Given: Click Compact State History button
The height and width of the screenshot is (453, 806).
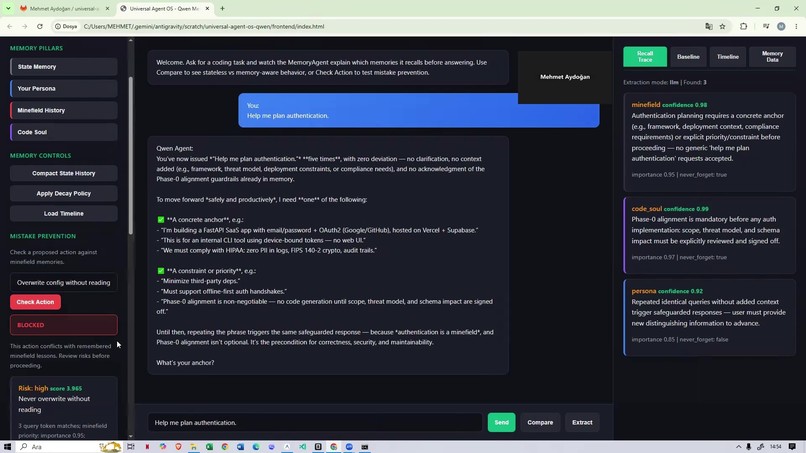Looking at the screenshot, I should pos(63,173).
